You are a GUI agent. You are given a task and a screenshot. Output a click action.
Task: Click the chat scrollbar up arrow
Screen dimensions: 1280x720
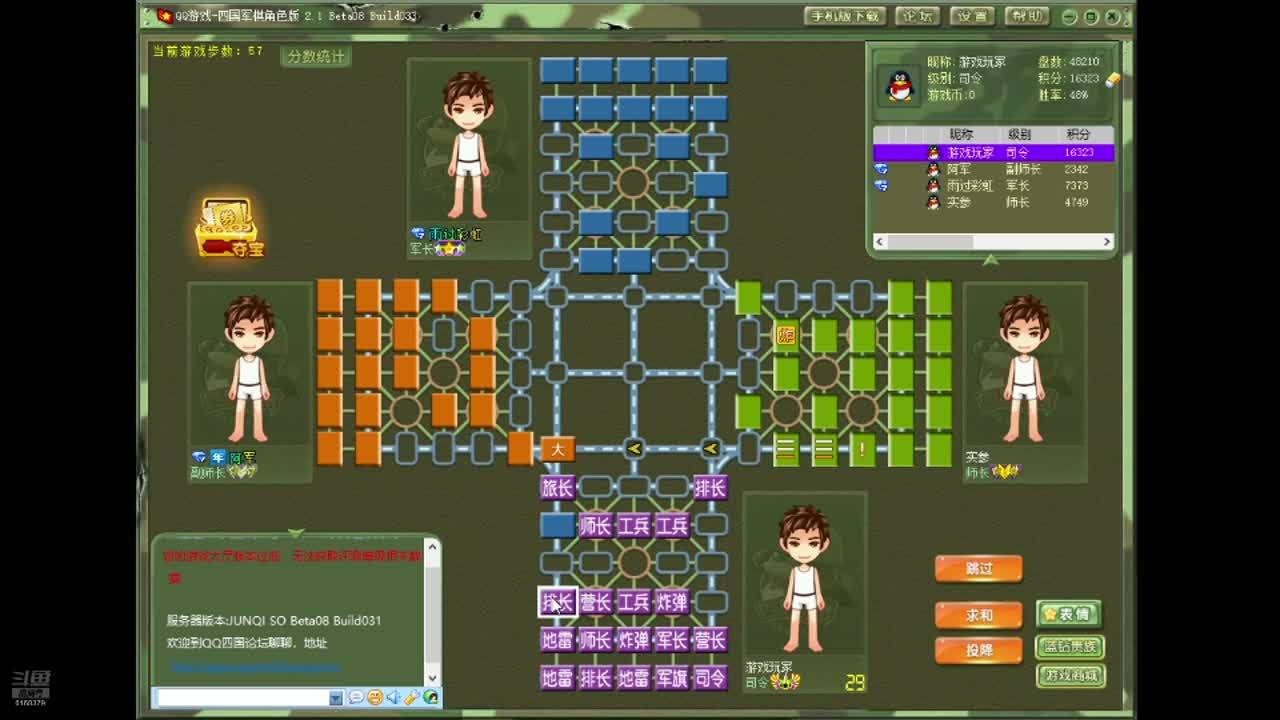click(432, 547)
